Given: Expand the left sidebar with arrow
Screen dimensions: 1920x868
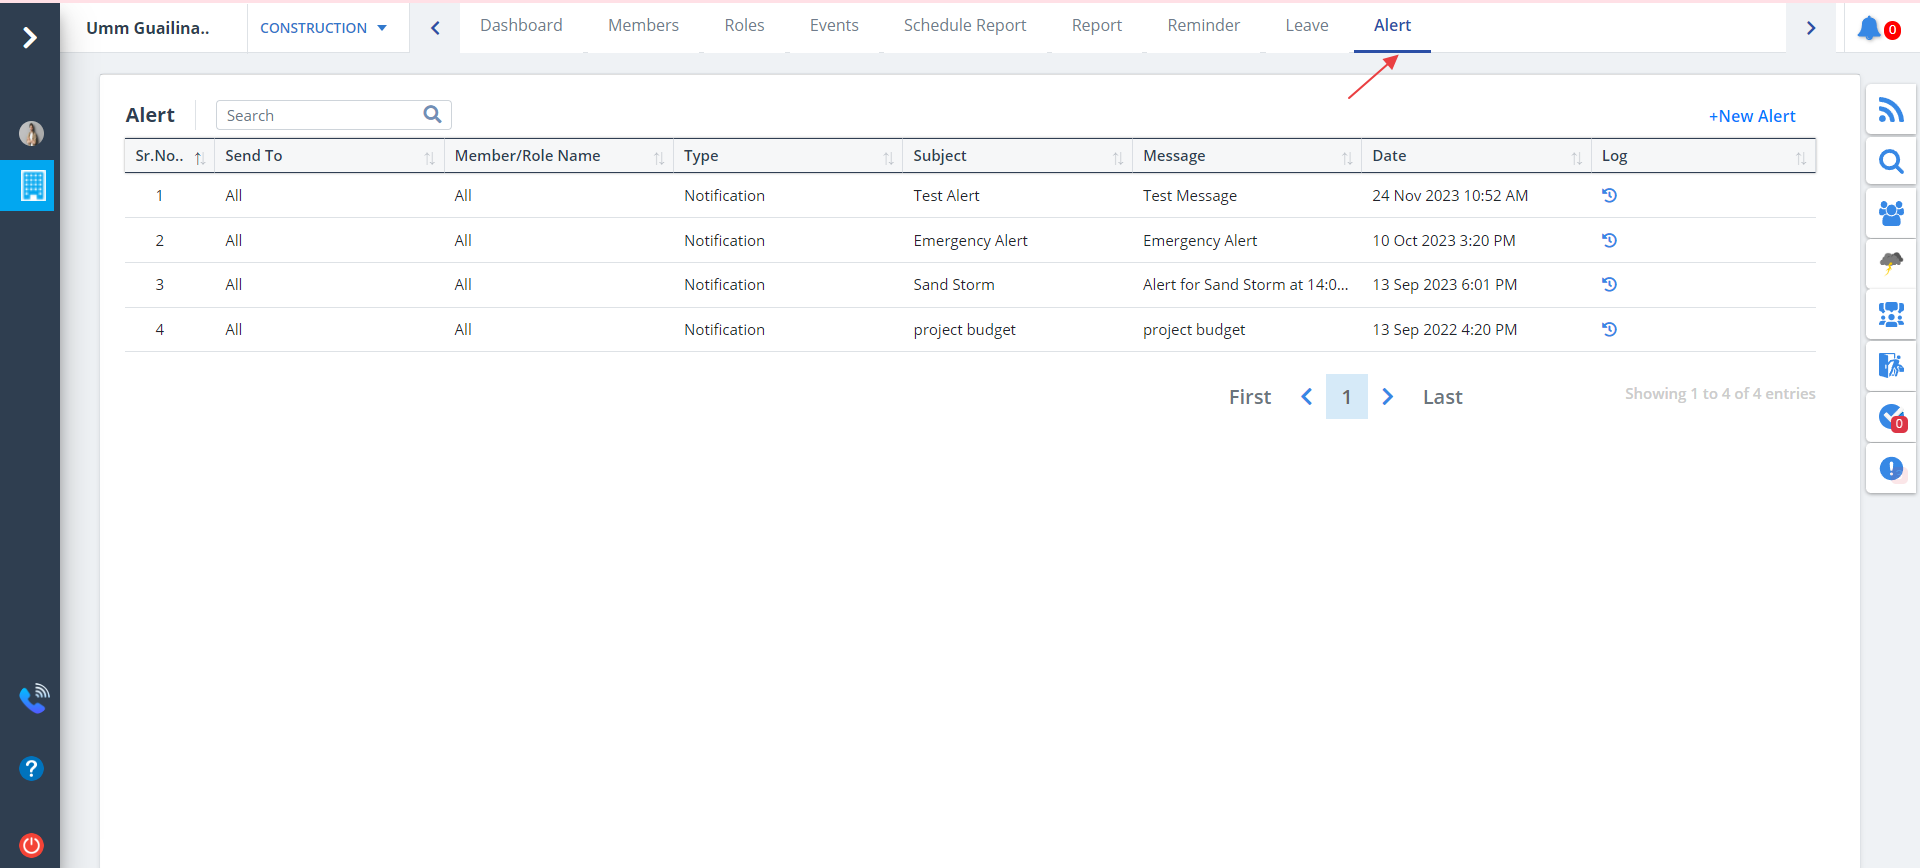Looking at the screenshot, I should (30, 38).
